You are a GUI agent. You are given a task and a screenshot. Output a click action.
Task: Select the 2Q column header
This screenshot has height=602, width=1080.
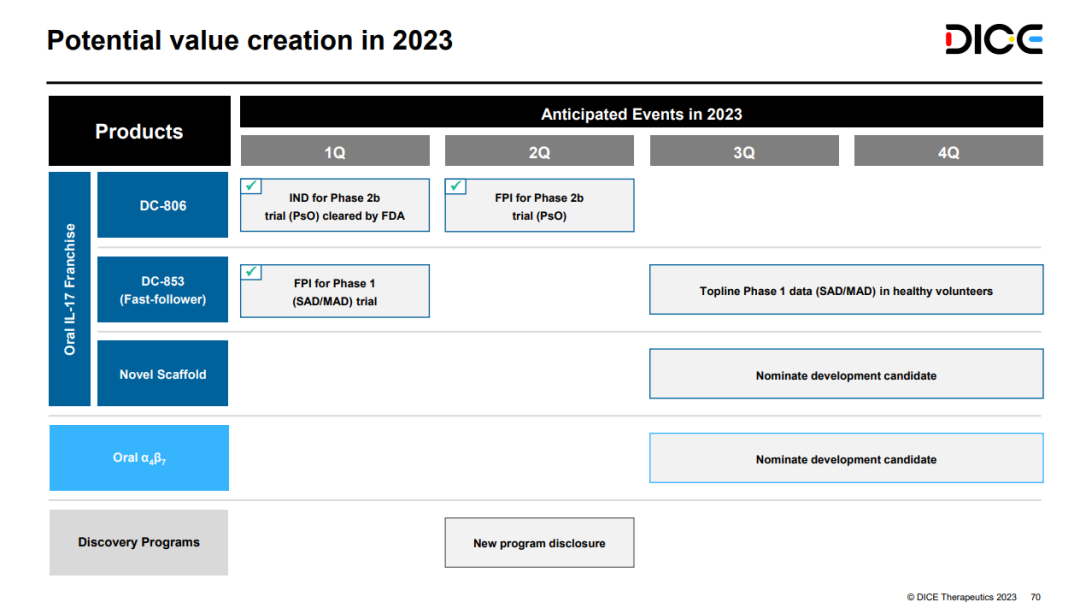pyautogui.click(x=539, y=152)
